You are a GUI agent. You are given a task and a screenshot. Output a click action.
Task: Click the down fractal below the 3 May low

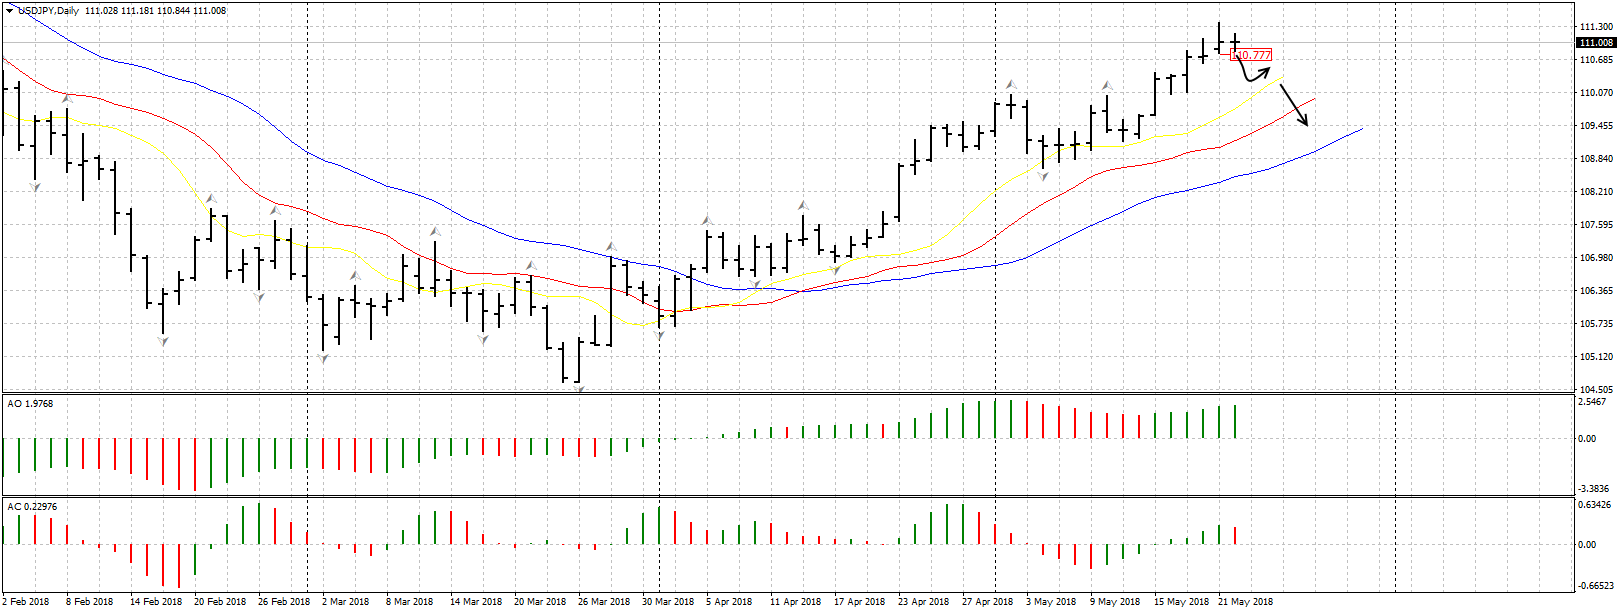point(1043,176)
